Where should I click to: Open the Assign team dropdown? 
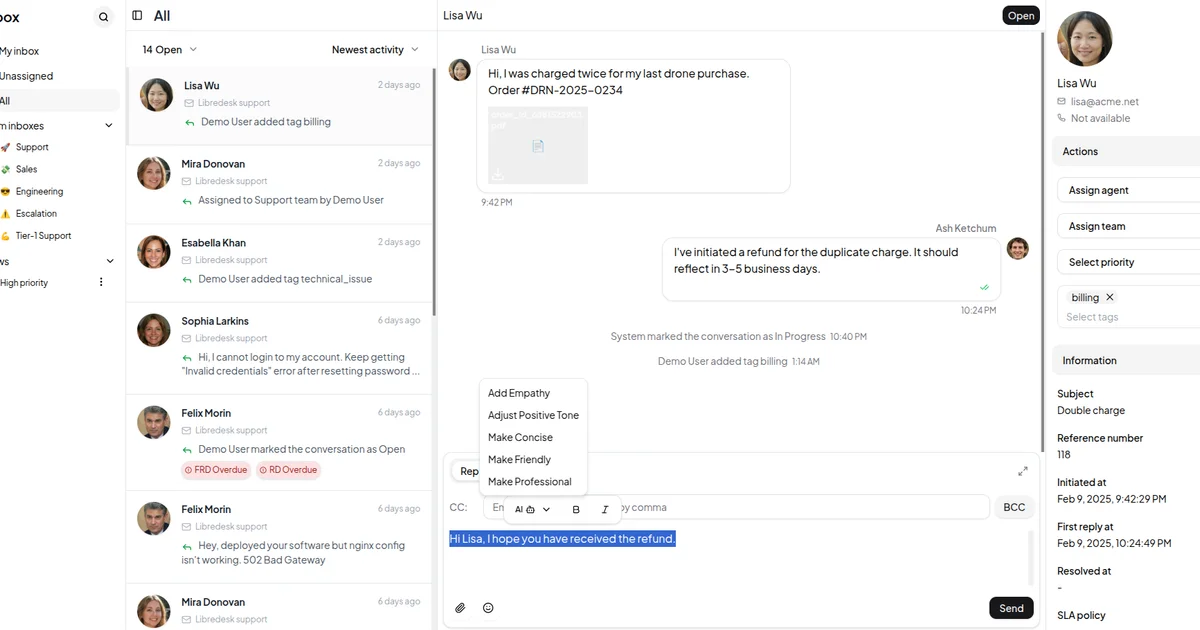pyautogui.click(x=1128, y=226)
